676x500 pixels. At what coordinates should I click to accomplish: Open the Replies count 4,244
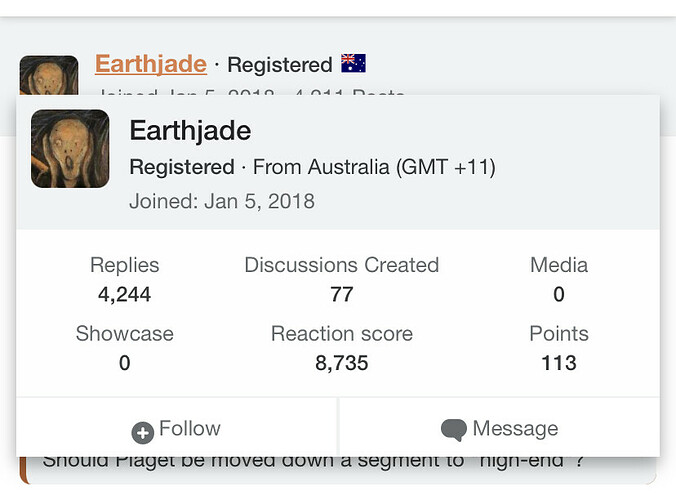tap(124, 294)
